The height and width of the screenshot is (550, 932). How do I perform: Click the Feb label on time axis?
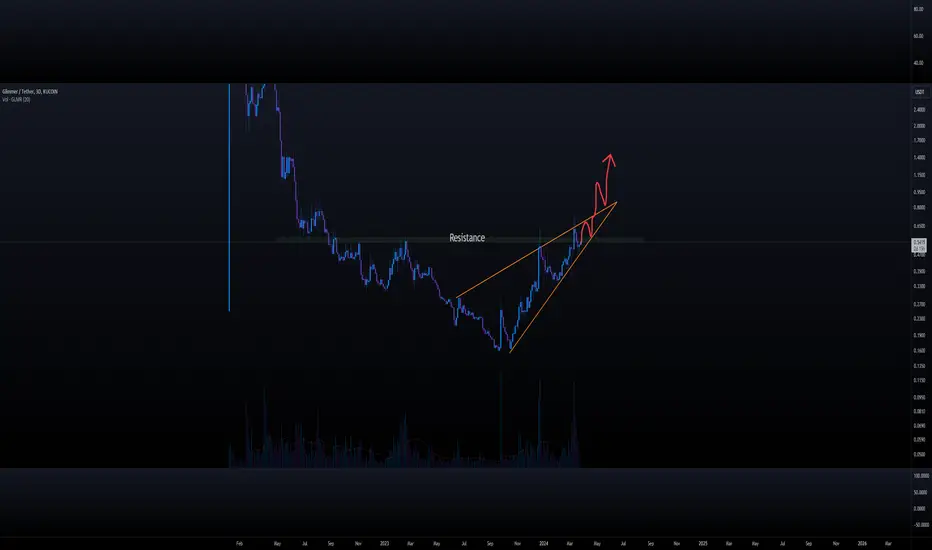pyautogui.click(x=239, y=543)
